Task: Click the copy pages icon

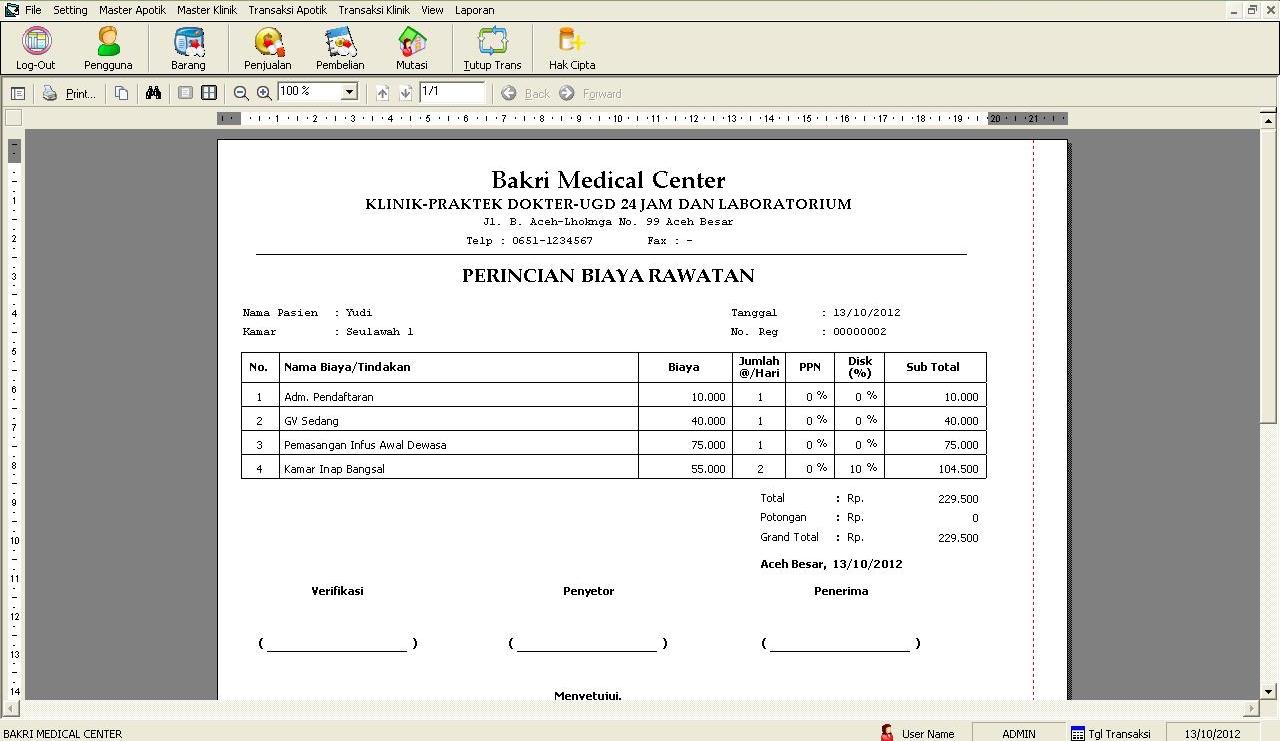Action: tap(121, 93)
